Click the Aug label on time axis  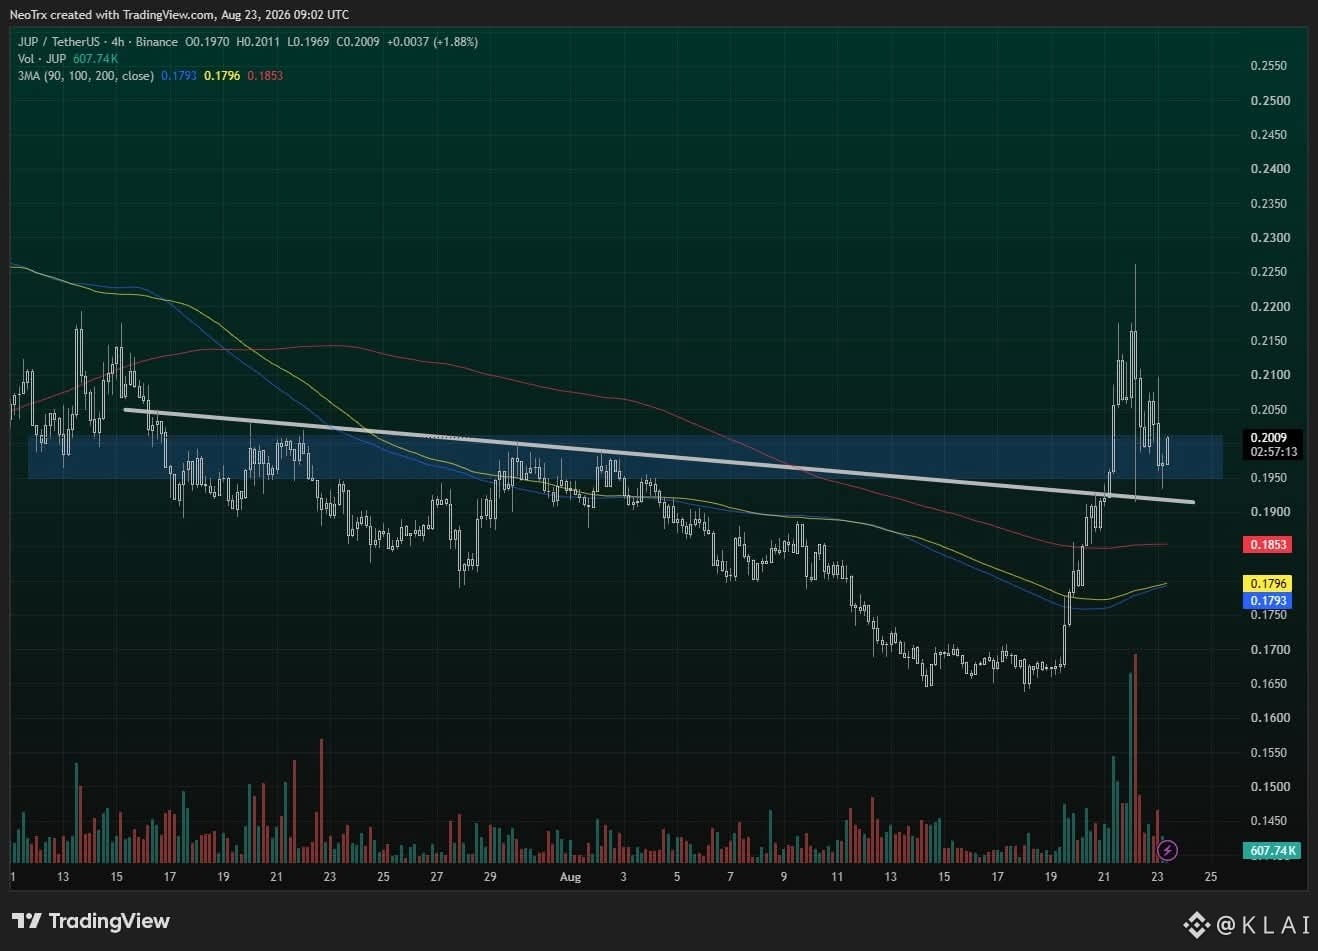(570, 877)
